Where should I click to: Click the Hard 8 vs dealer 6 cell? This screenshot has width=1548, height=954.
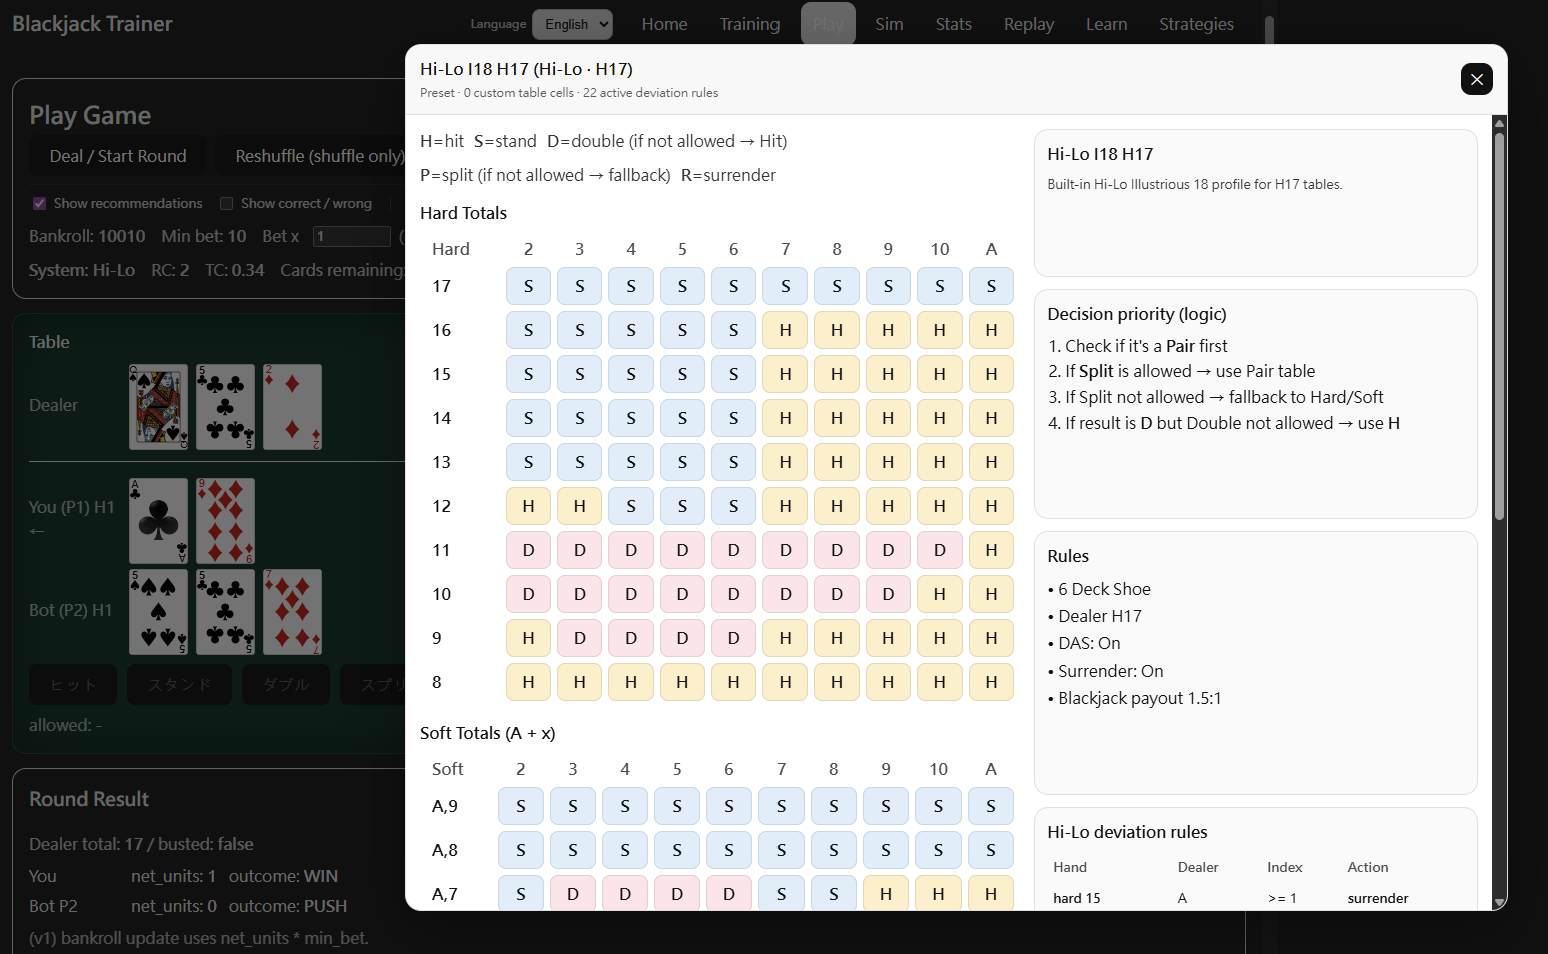(x=733, y=682)
